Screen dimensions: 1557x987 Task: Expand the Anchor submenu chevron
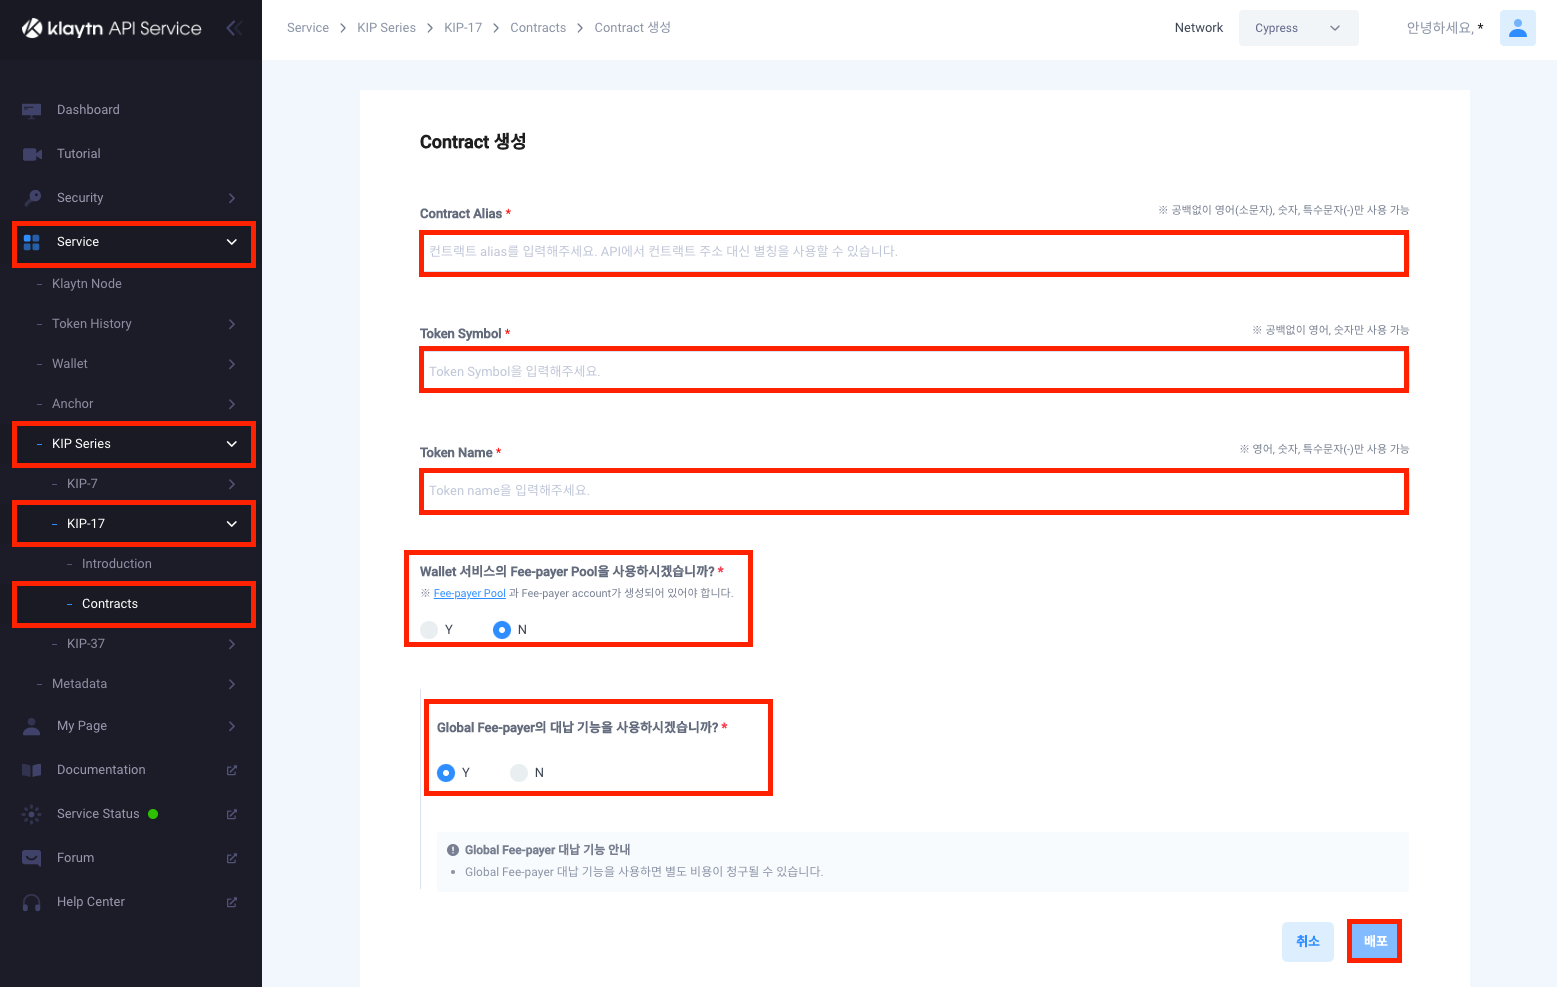232,404
